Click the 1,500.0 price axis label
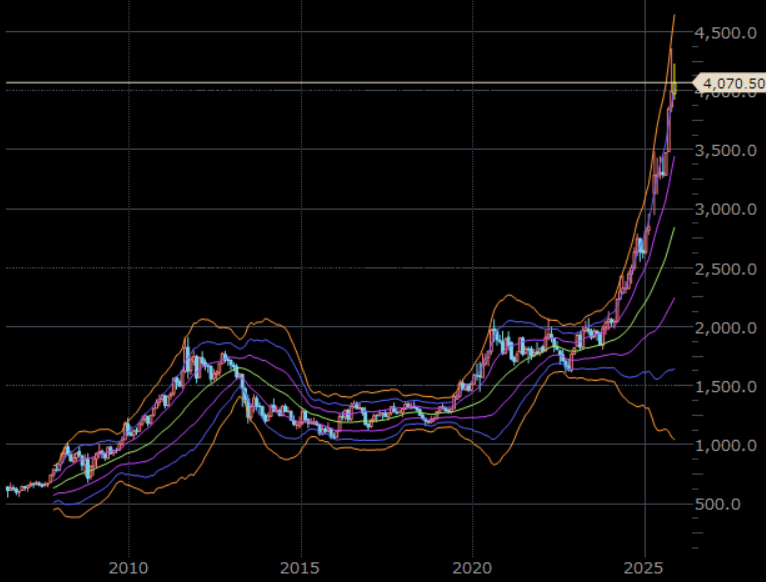The image size is (766, 582). point(725,387)
